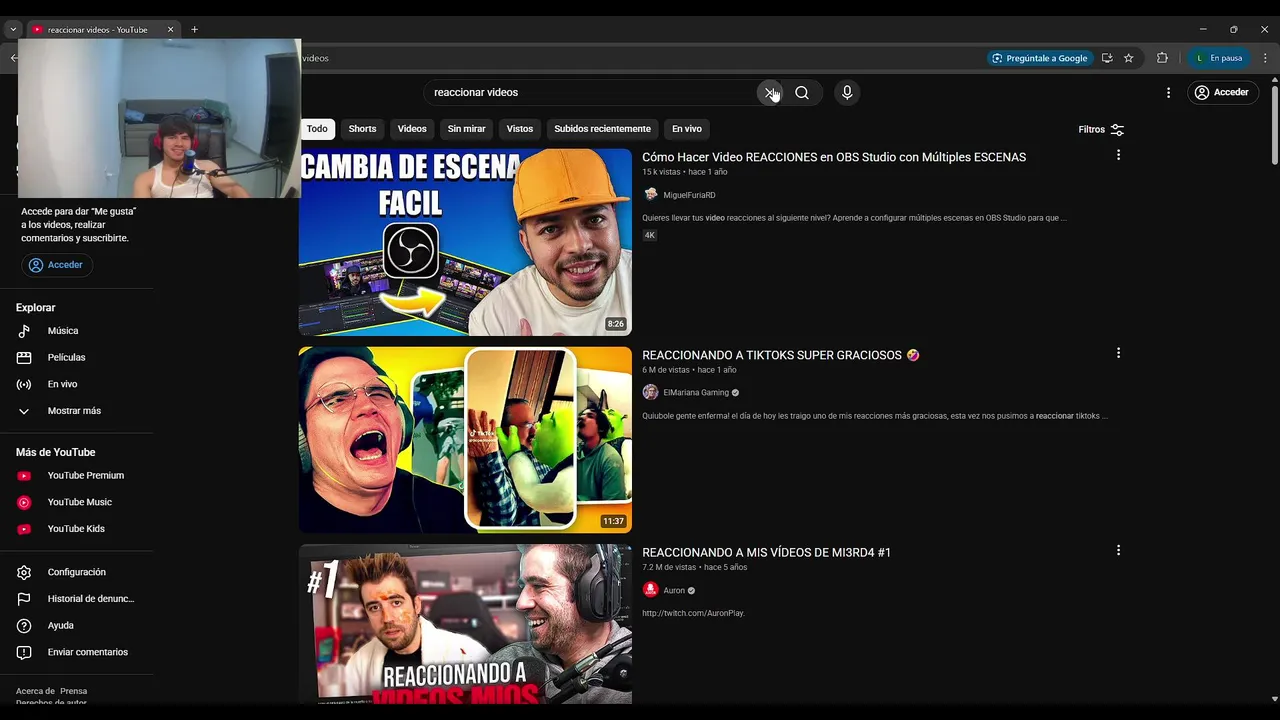
Task: Start voice search with the microphone icon
Action: (847, 92)
